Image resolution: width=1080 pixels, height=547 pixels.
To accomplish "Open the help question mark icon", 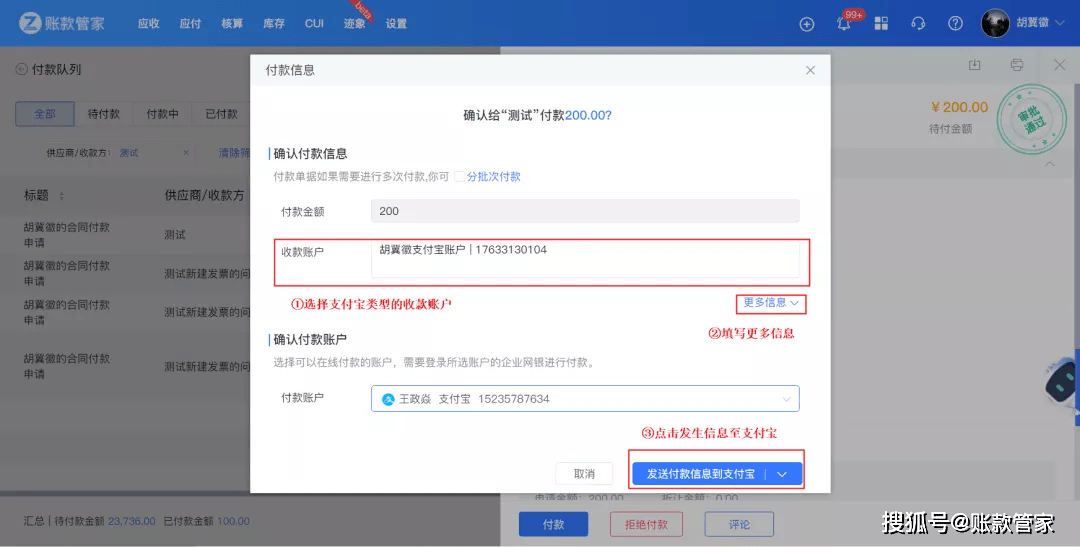I will click(x=955, y=23).
